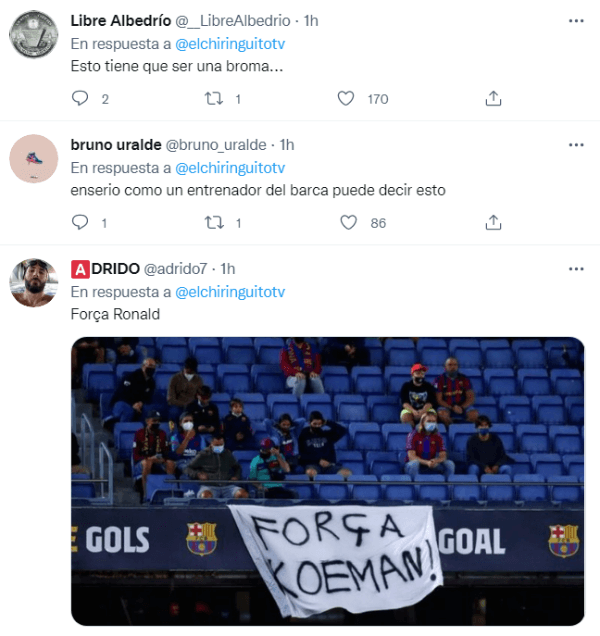Open more options on bruno uralde's tweet

pos(576,145)
